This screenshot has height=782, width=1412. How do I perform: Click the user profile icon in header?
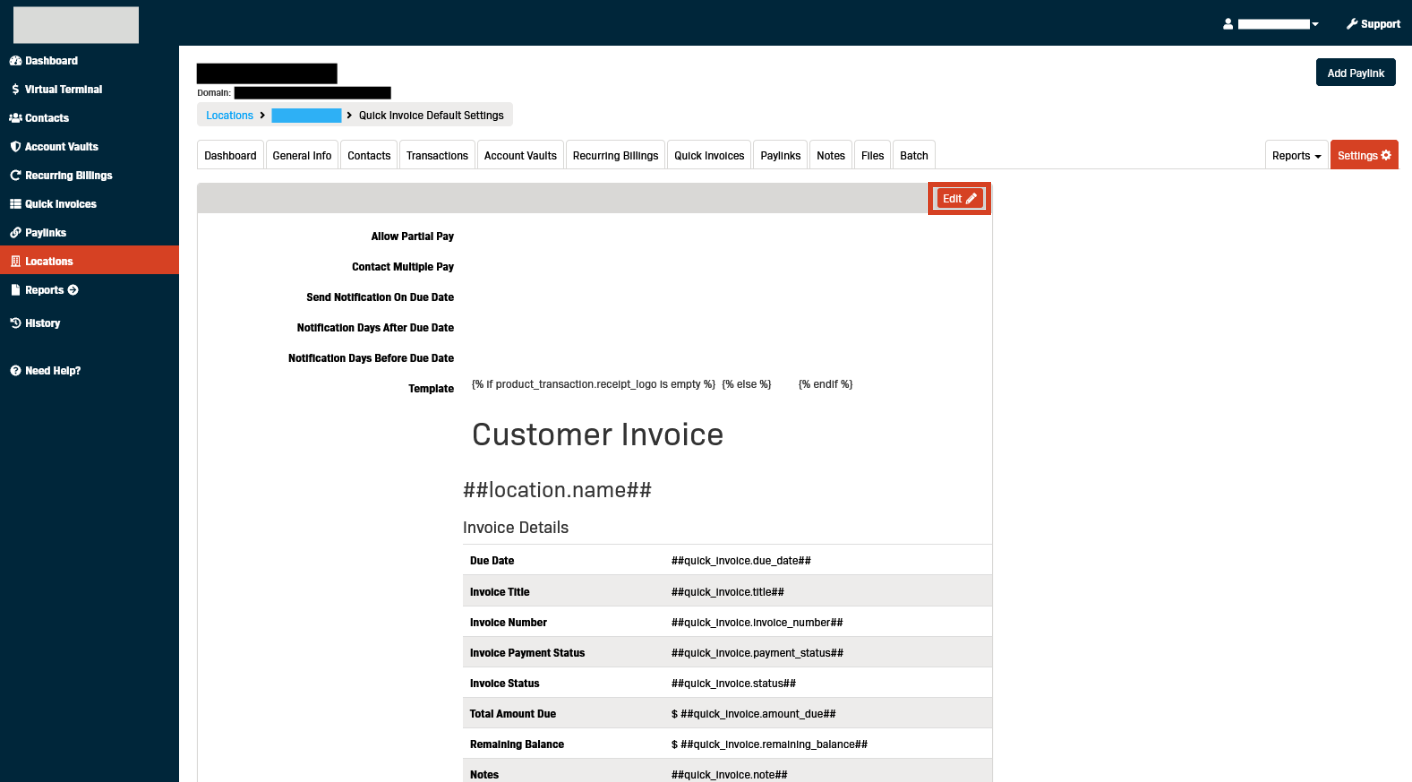click(1228, 24)
